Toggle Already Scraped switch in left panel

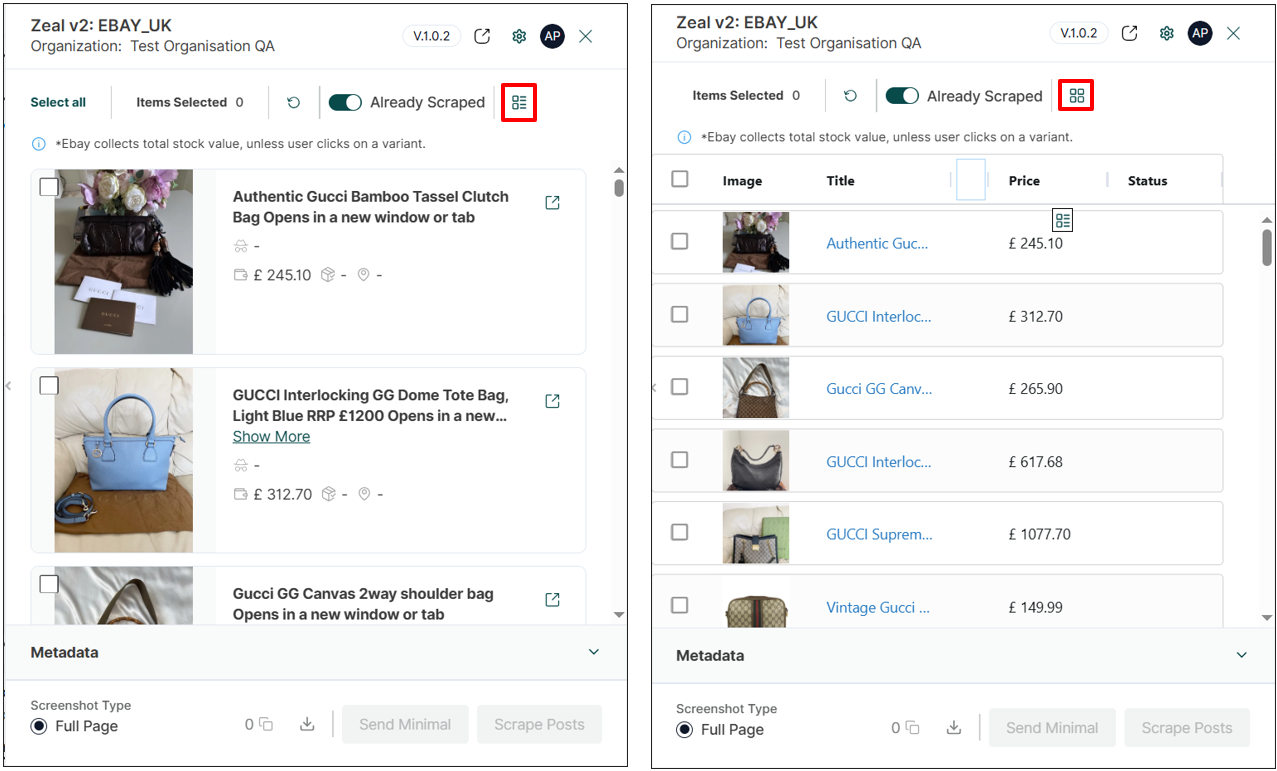coord(345,102)
